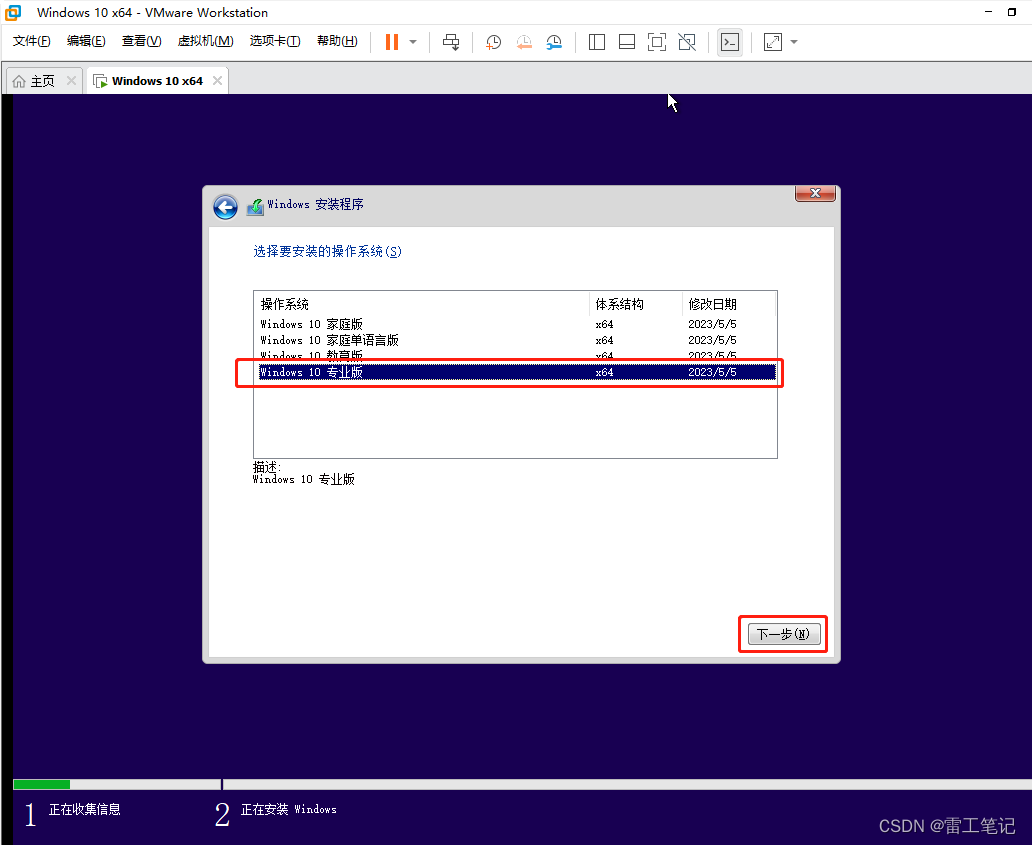
Task: Open the 文件(F) menu
Action: [x=32, y=41]
